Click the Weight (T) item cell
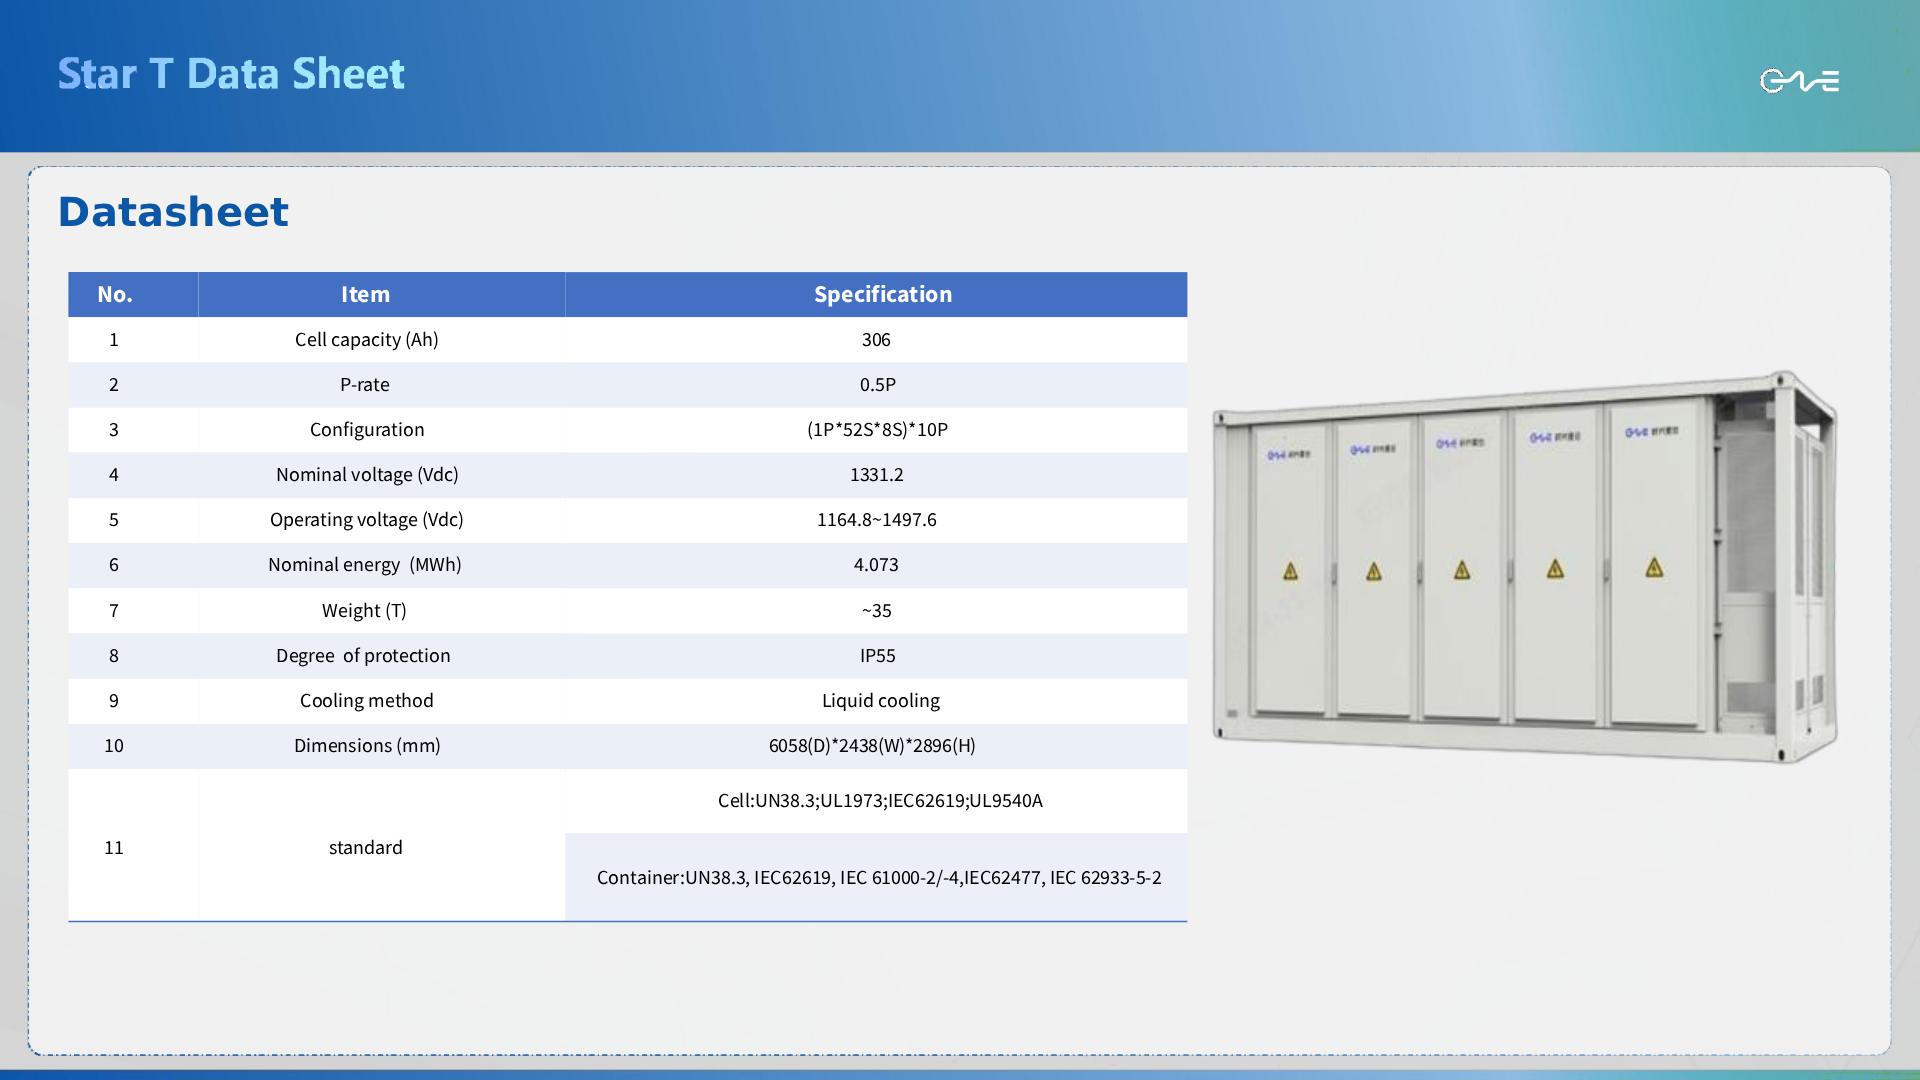The height and width of the screenshot is (1080, 1920). [x=364, y=611]
